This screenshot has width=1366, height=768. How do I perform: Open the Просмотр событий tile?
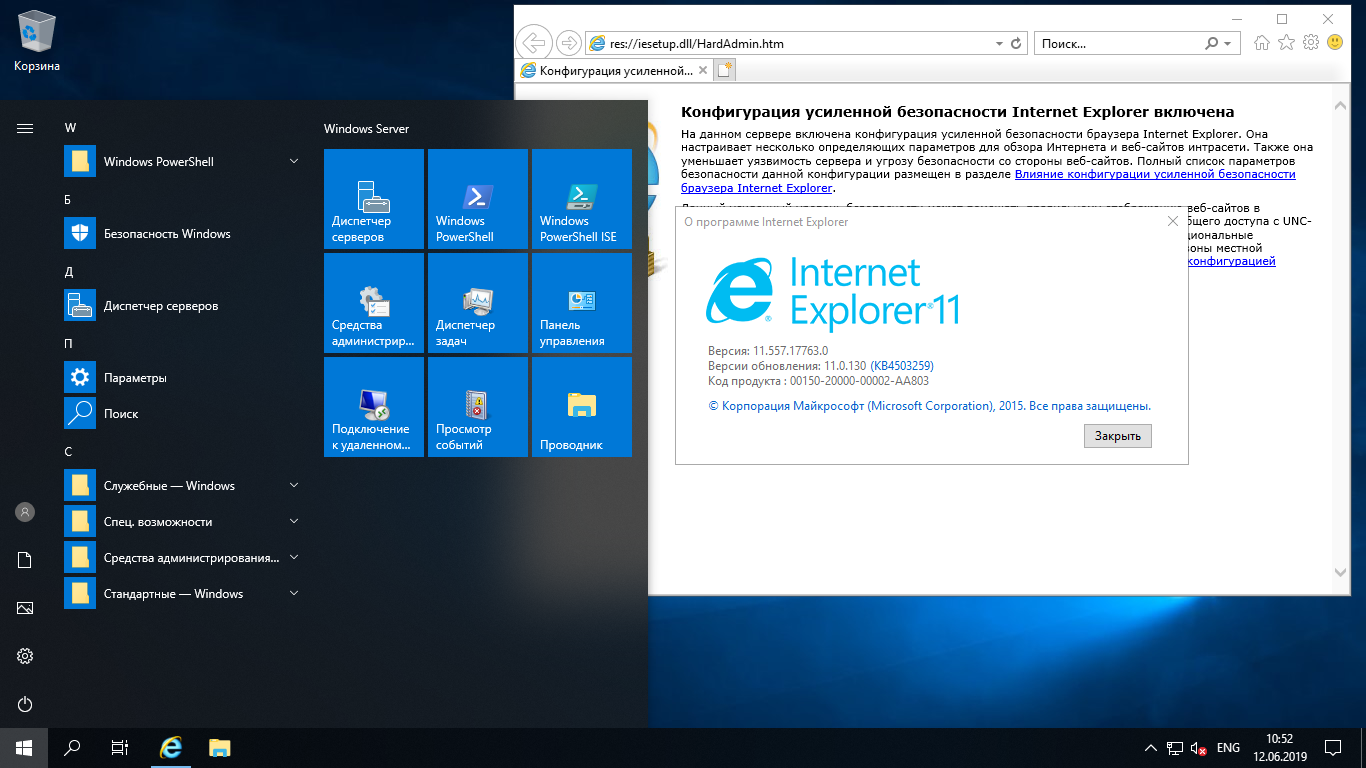(x=478, y=407)
